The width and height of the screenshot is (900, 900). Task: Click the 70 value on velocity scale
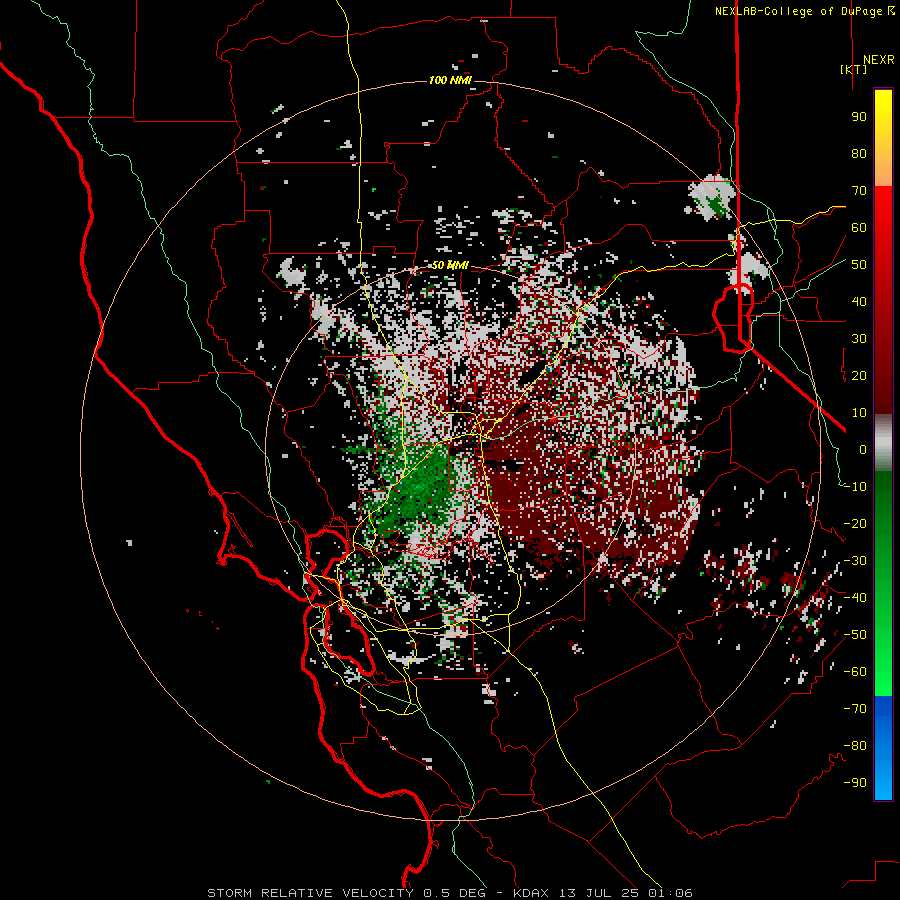point(859,191)
